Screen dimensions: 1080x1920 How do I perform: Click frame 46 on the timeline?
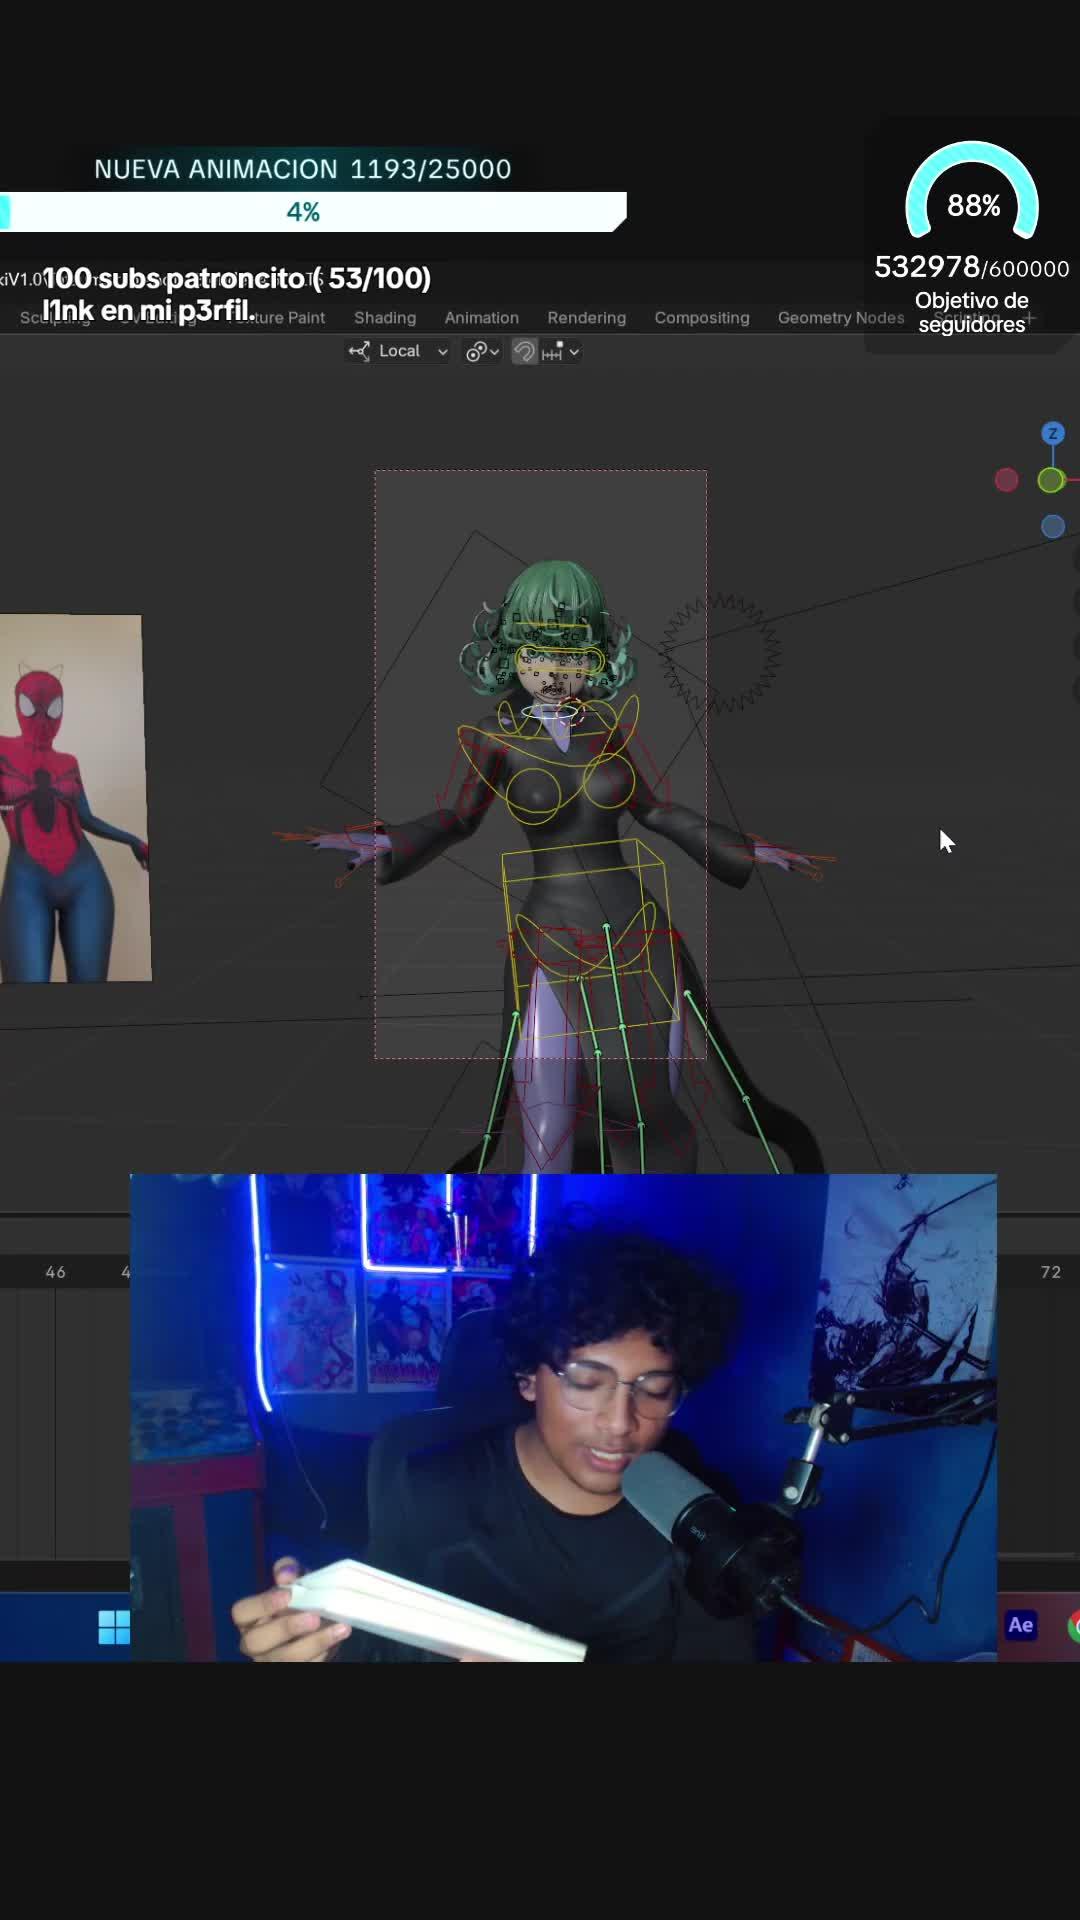[56, 1272]
